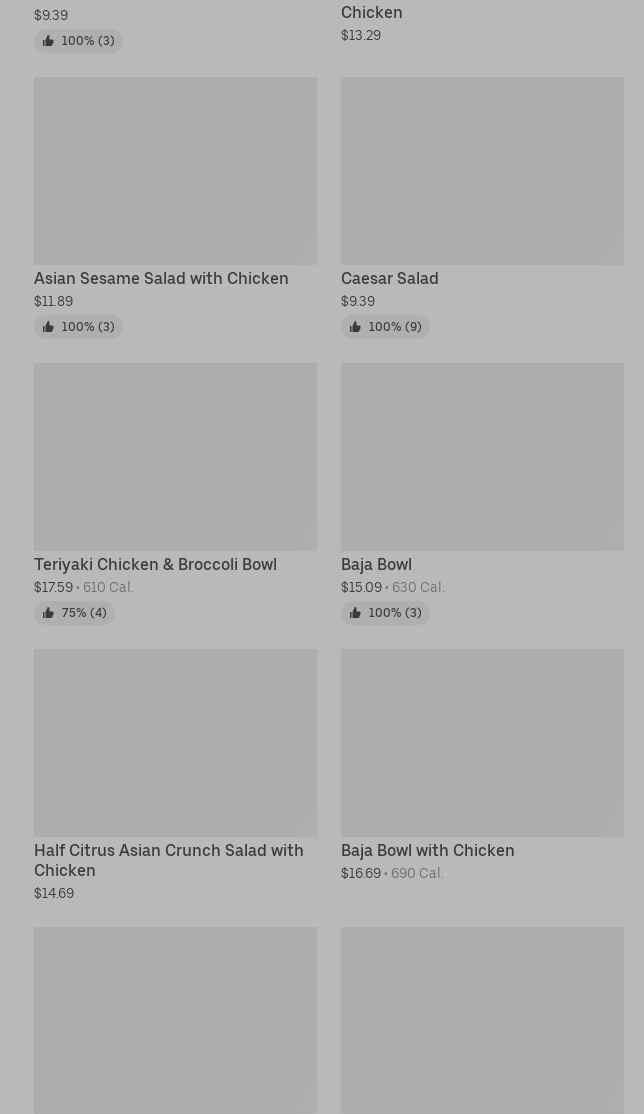
Task: Click thumbs-up icon under Caesar Salad
Action: click(355, 327)
